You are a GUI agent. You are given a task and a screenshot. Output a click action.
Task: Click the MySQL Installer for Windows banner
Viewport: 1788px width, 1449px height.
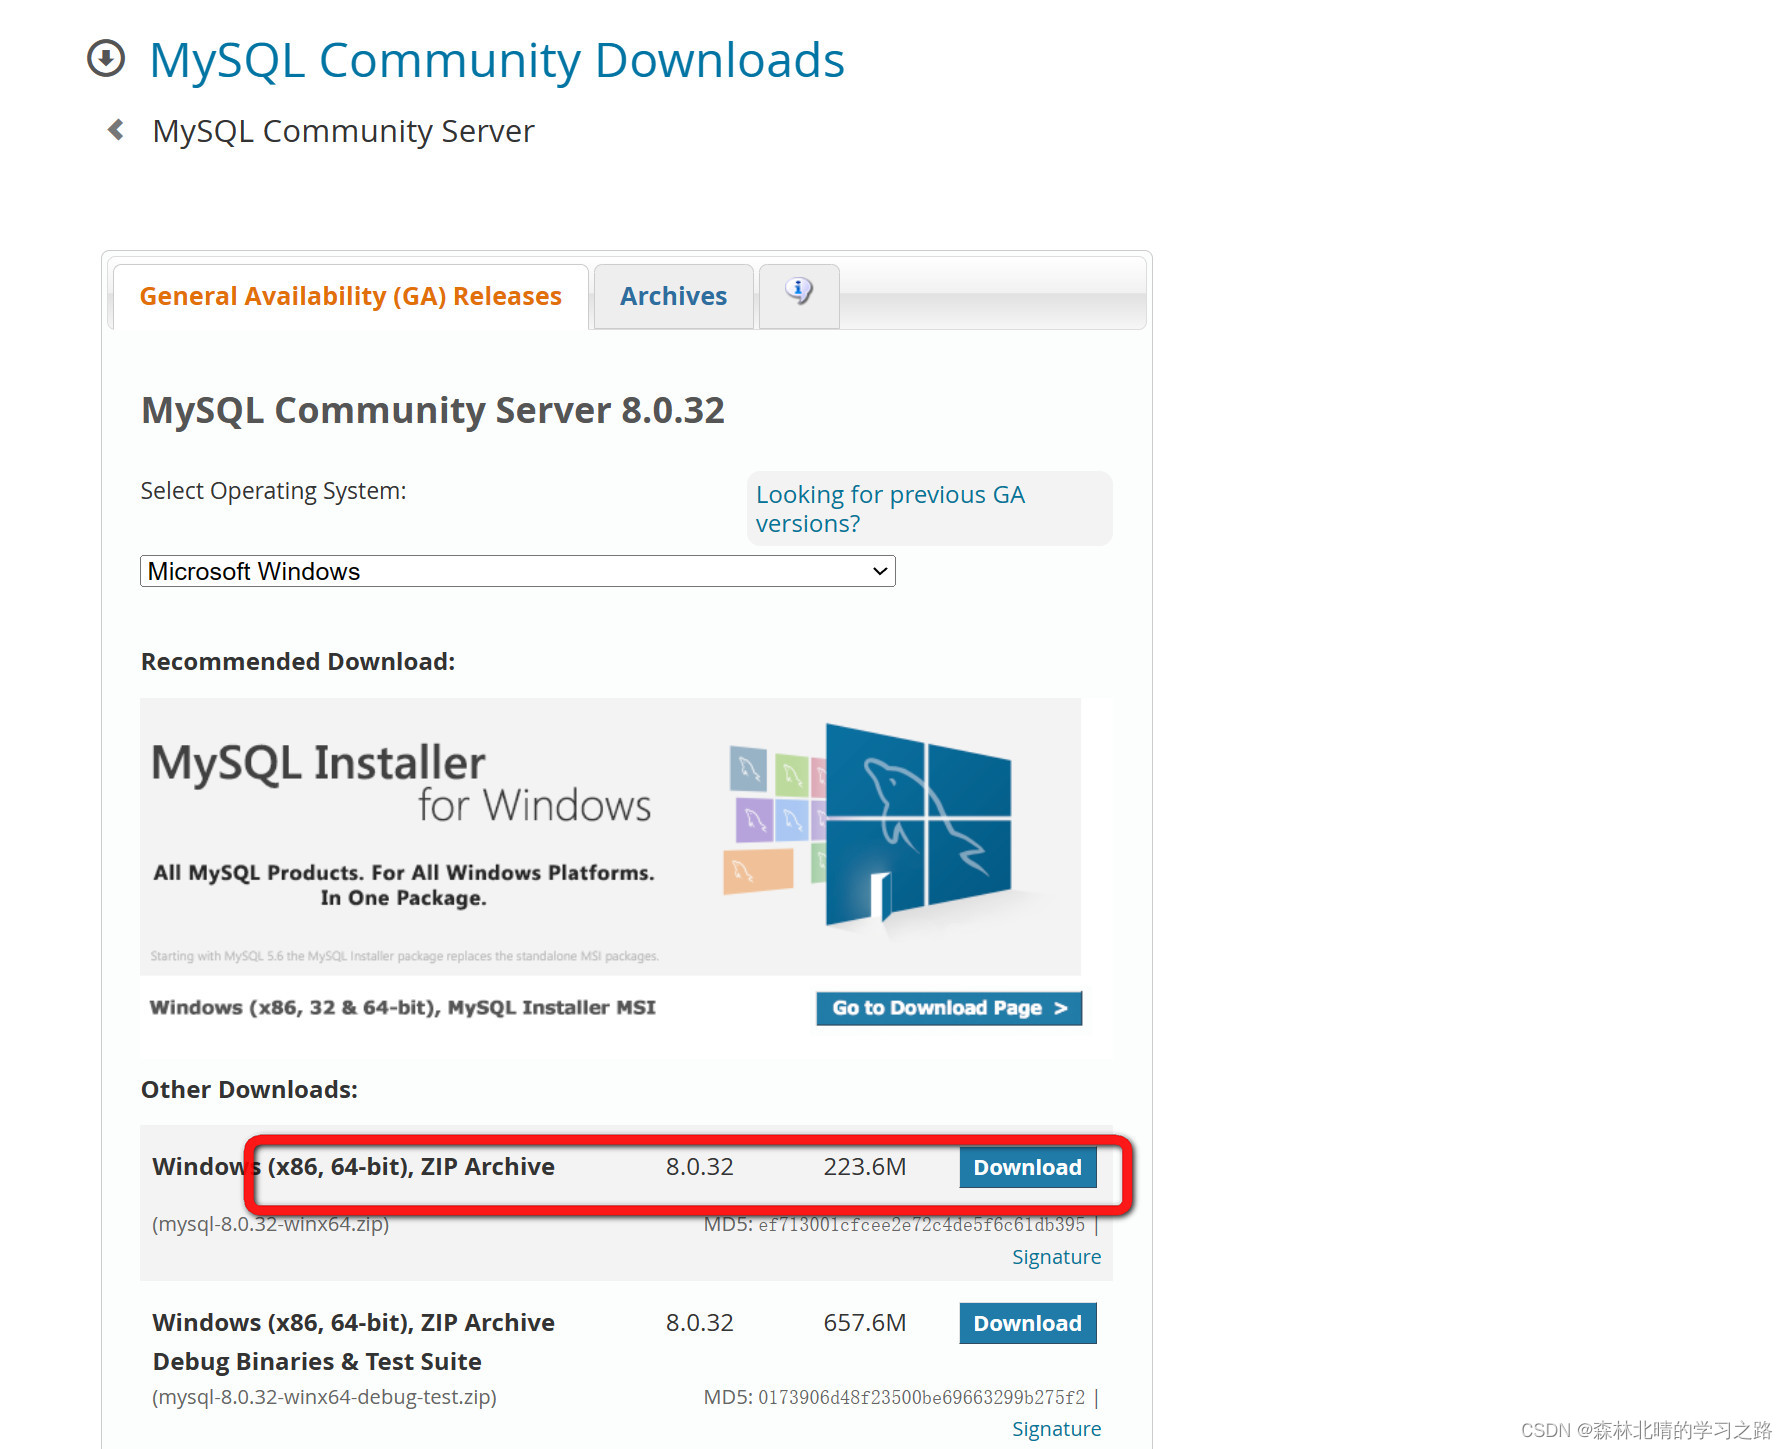pyautogui.click(x=610, y=836)
